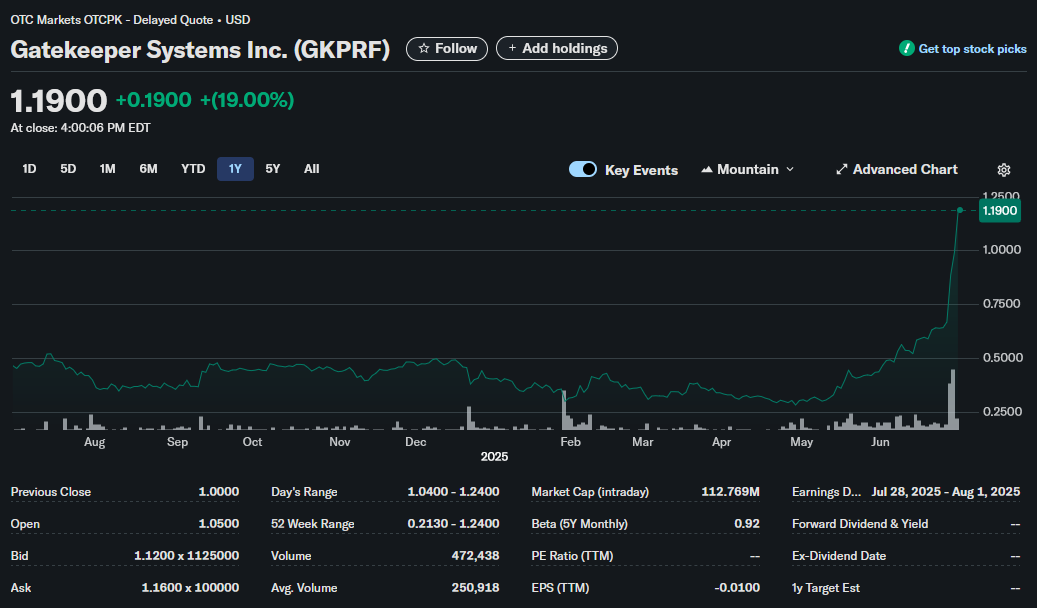Viewport: 1037px width, 608px height.
Task: Click the mountain chart type icon
Action: pos(707,170)
